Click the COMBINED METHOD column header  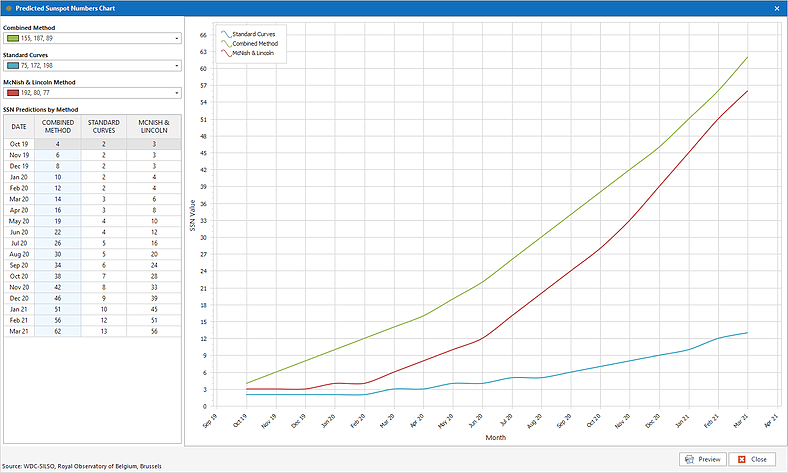coord(58,127)
